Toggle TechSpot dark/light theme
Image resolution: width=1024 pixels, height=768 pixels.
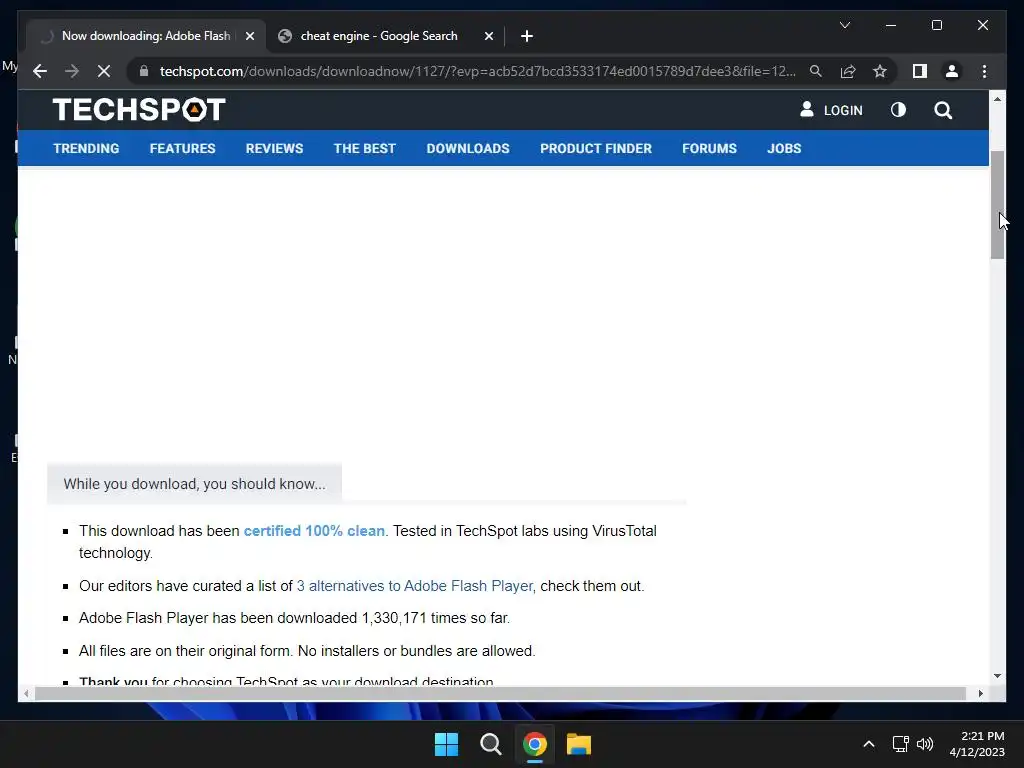click(x=899, y=110)
